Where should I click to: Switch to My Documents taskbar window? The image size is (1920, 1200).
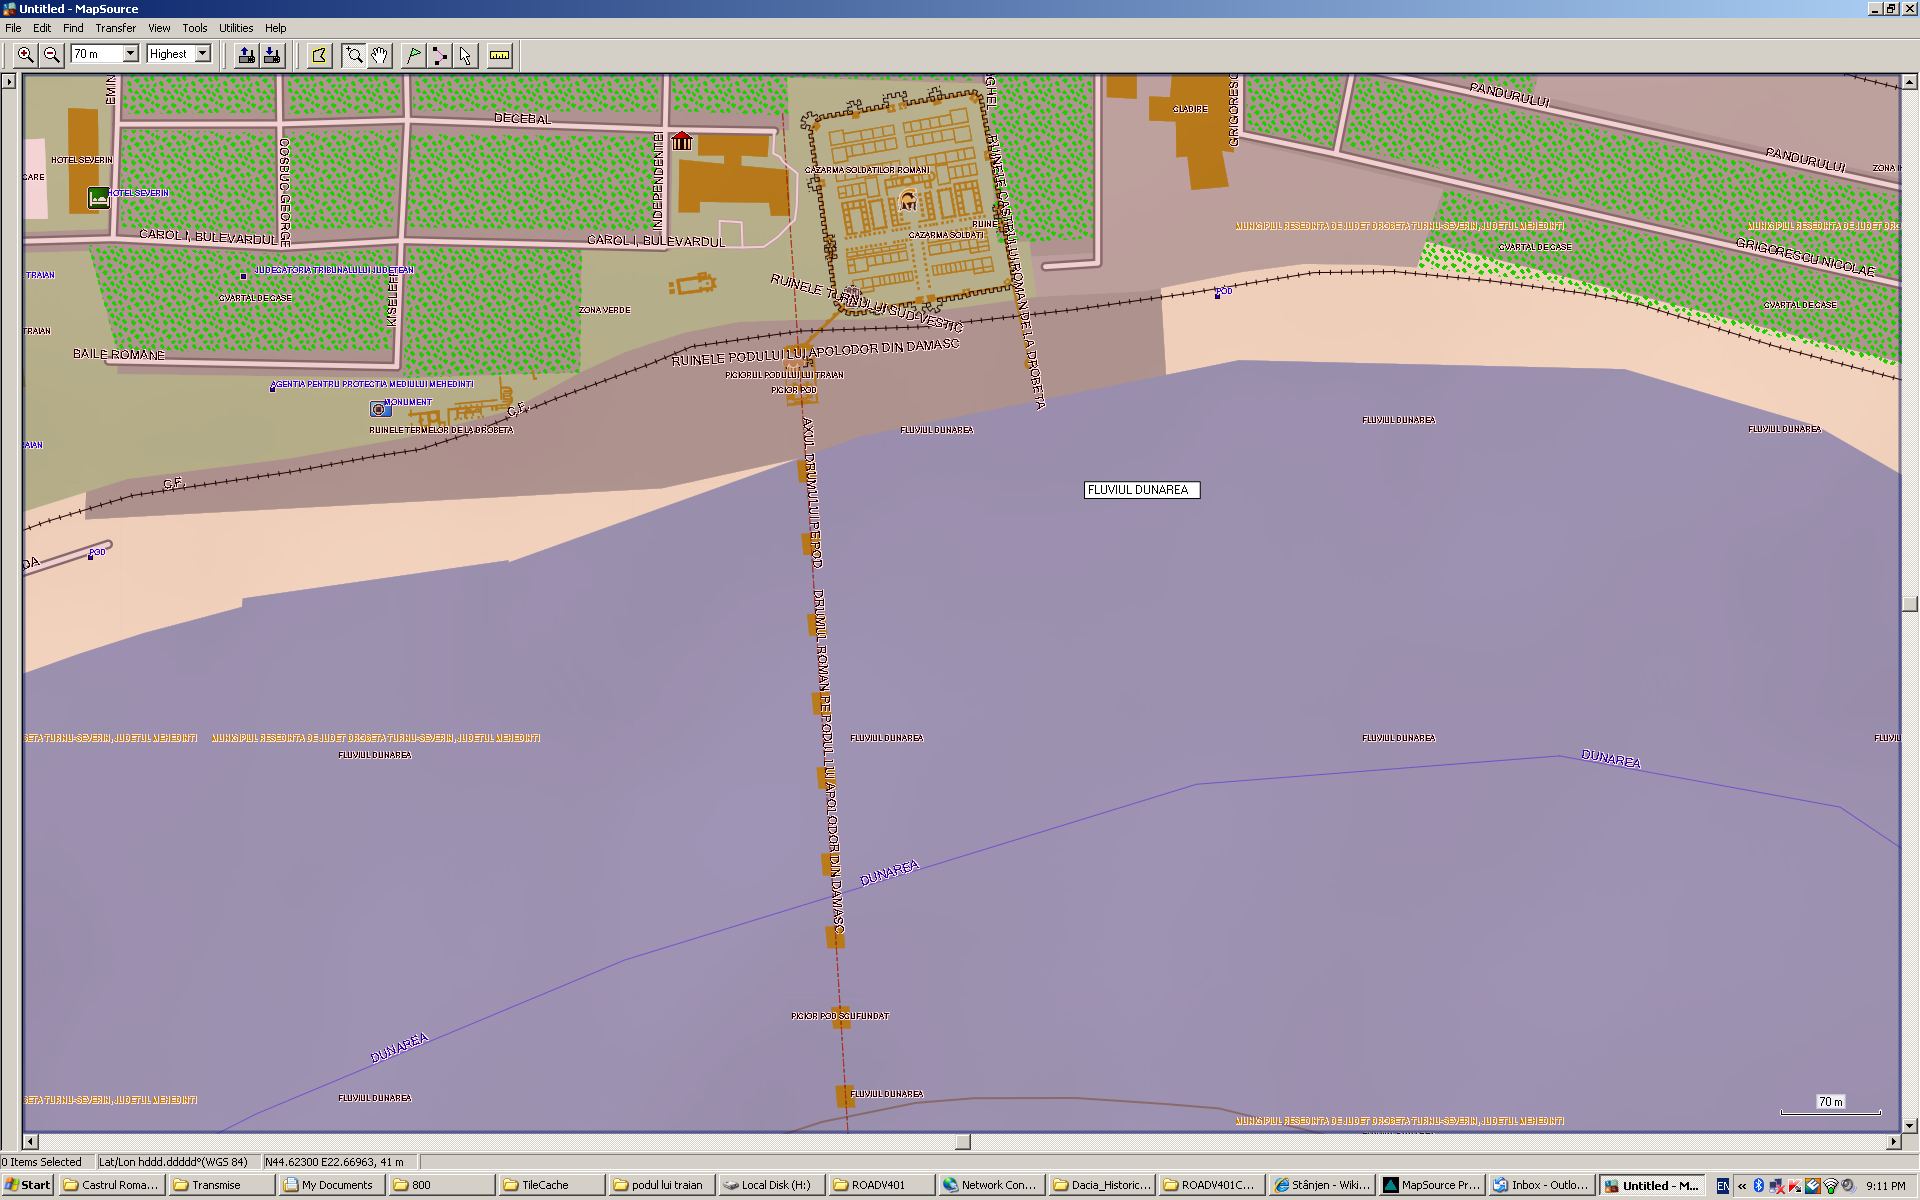click(331, 1185)
